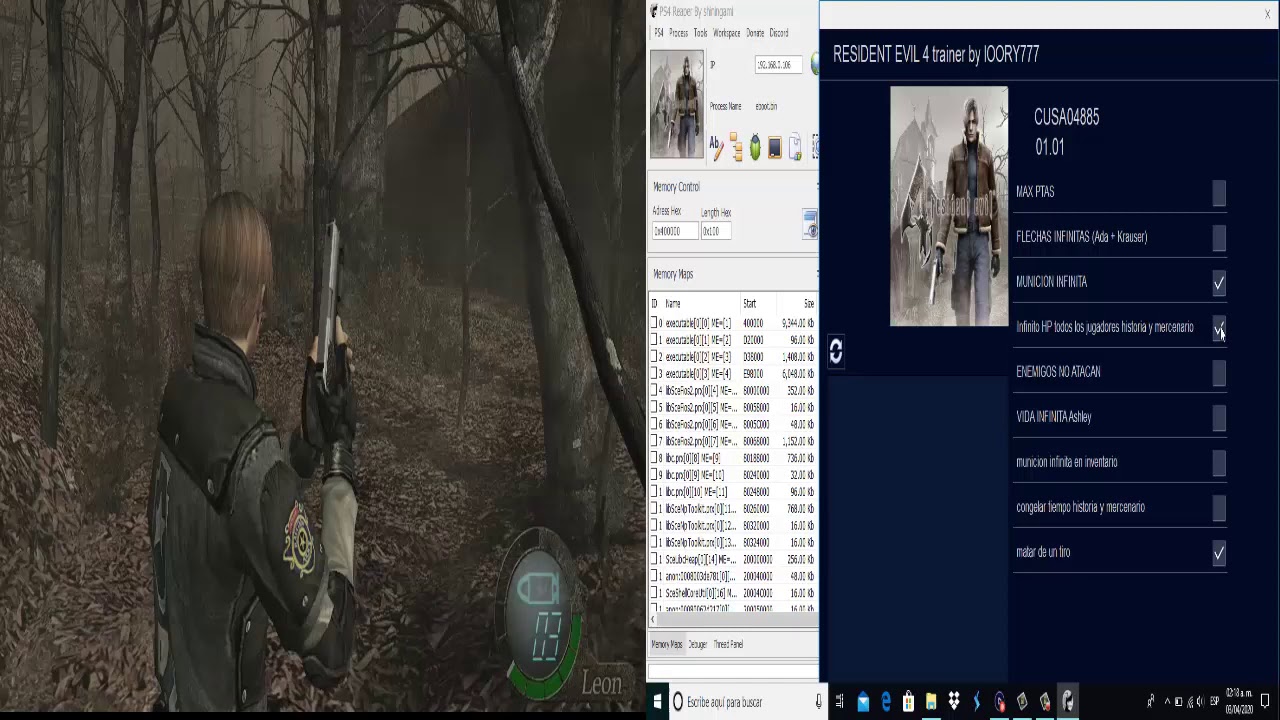Click the trainer refresh arrows icon
Image resolution: width=1280 pixels, height=720 pixels.
(836, 350)
